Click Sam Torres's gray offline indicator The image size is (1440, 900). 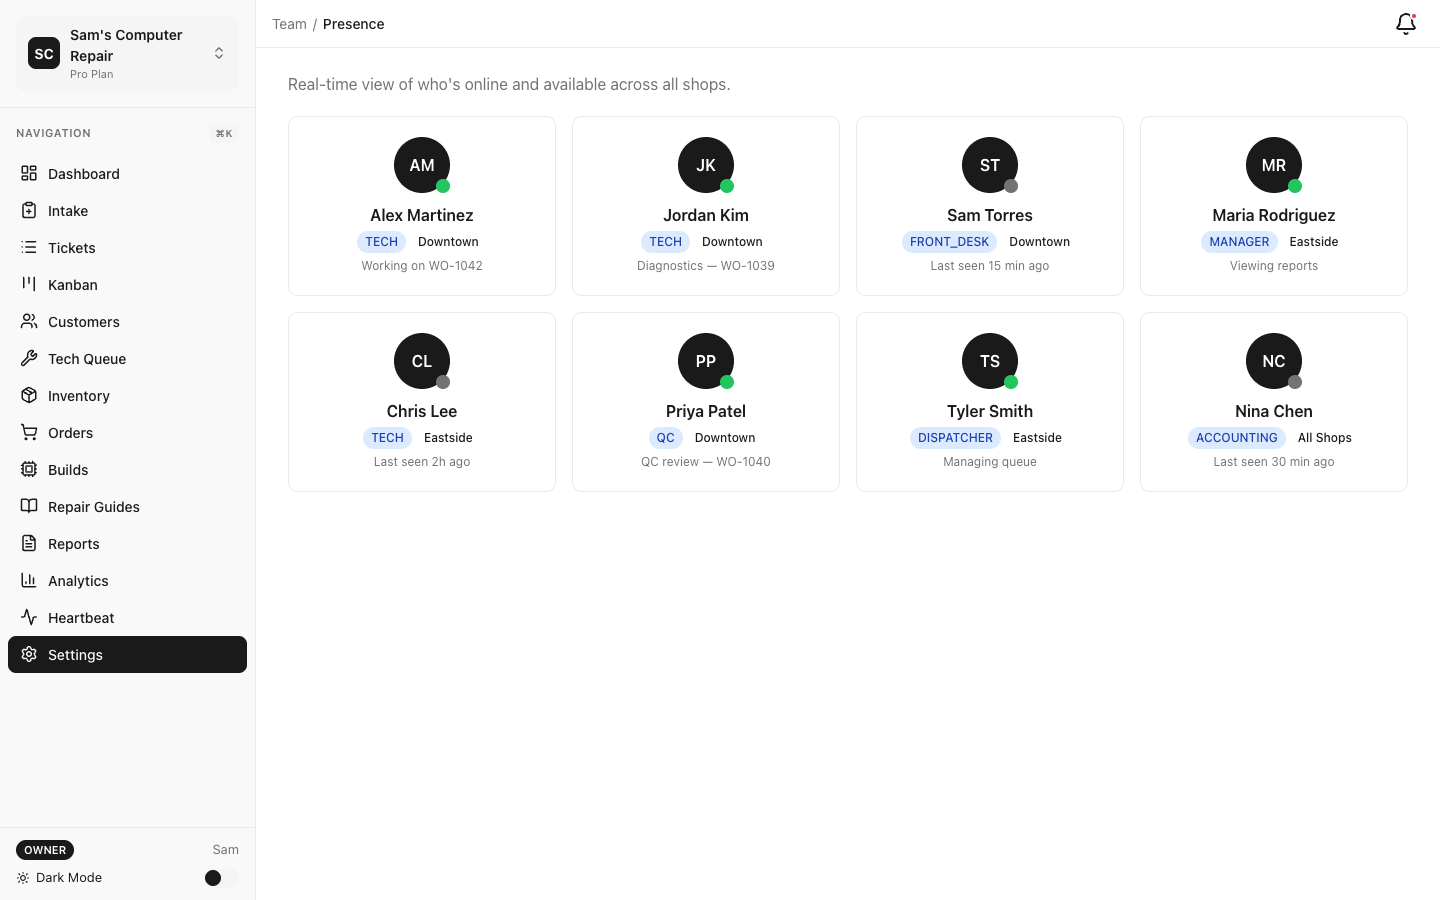pos(1011,186)
